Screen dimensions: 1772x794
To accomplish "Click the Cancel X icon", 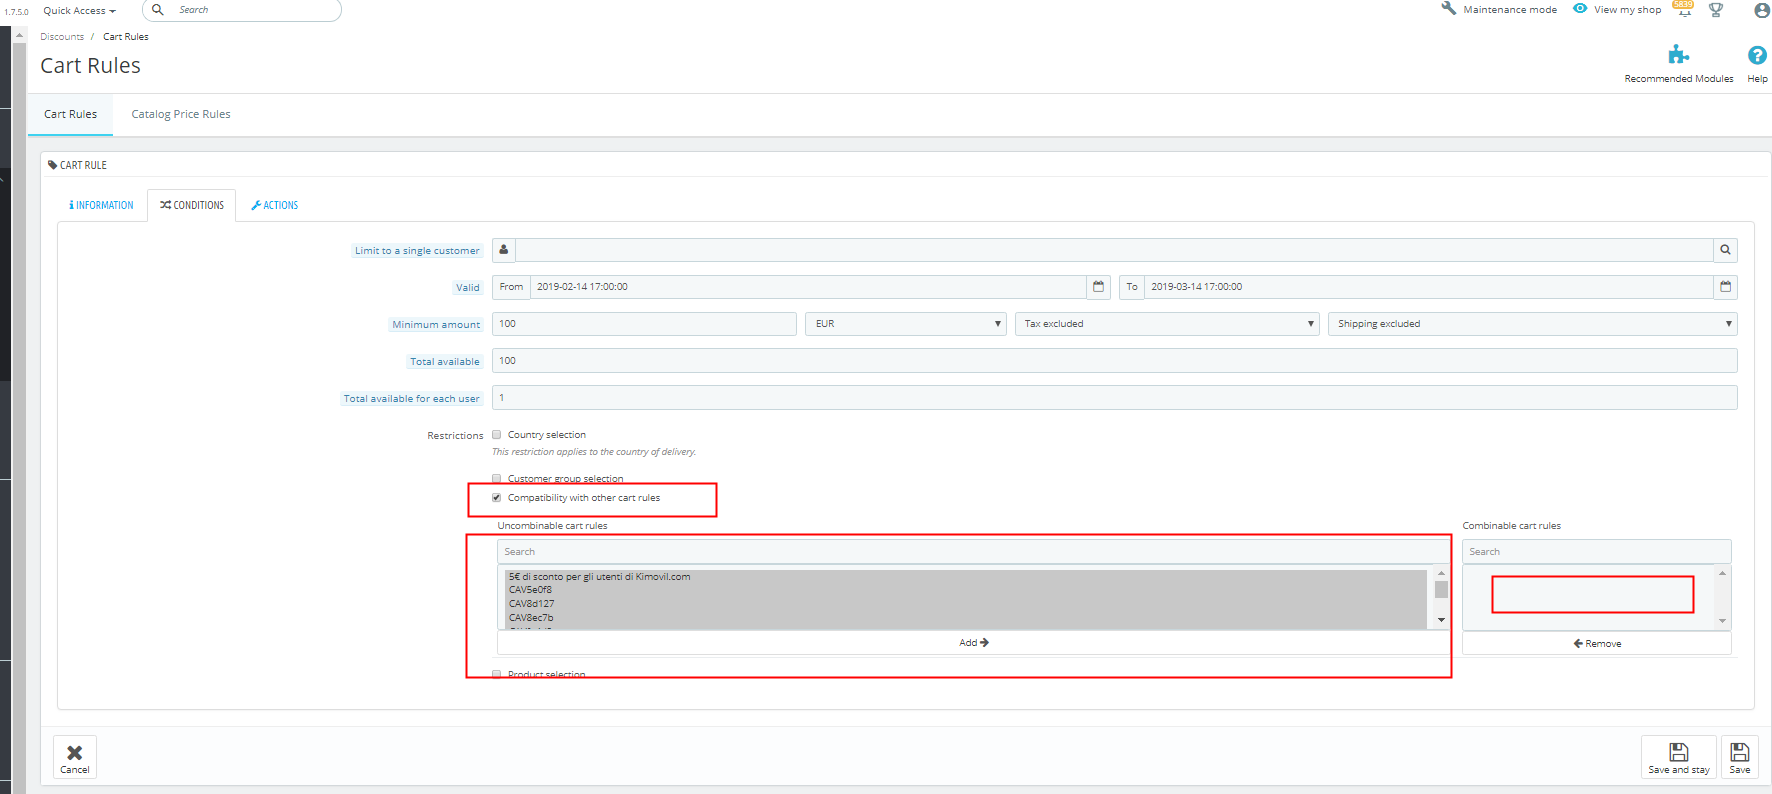I will click(75, 753).
